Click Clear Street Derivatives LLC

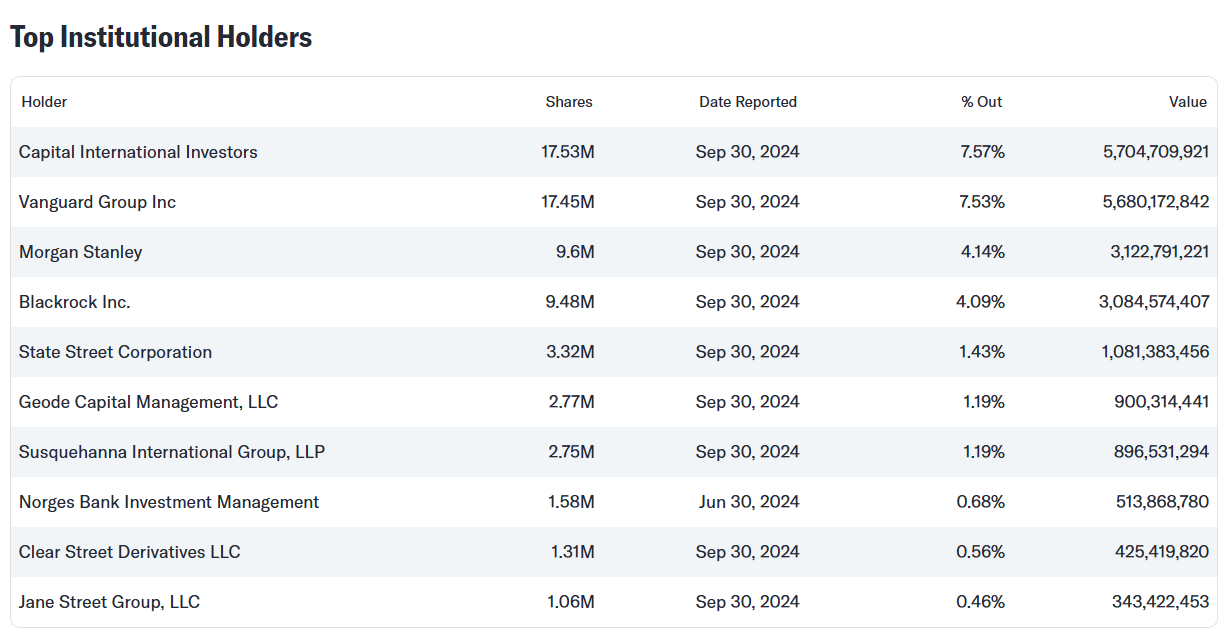(x=129, y=552)
